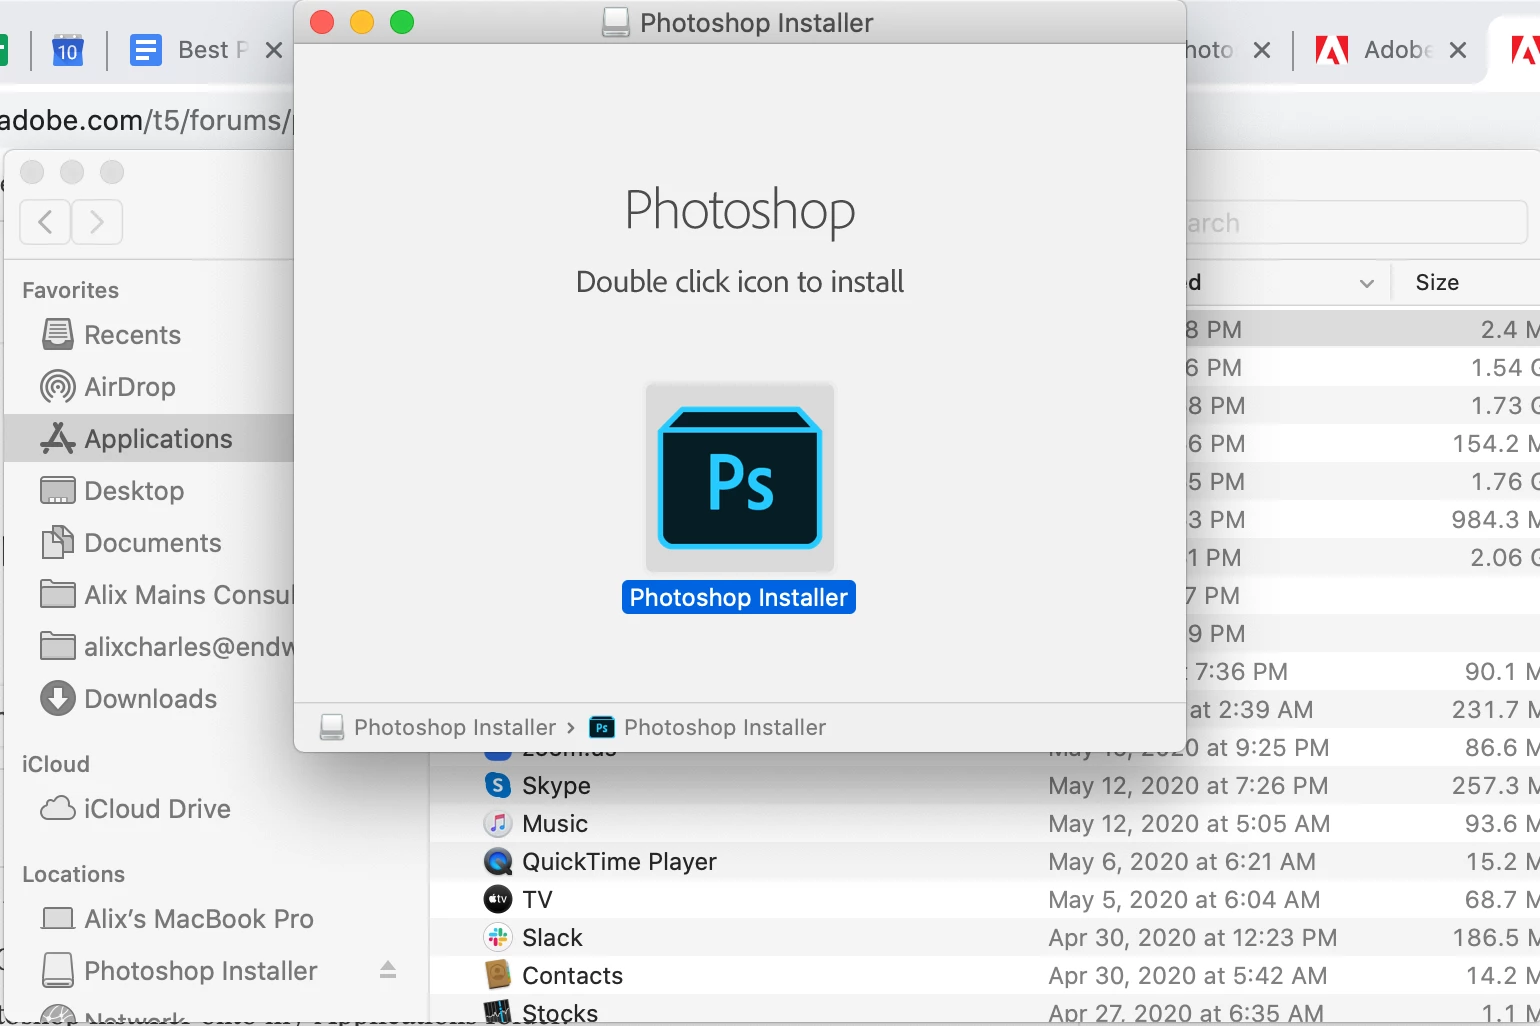Click the browser address bar showing adobe.com
1540x1026 pixels.
[x=146, y=120]
